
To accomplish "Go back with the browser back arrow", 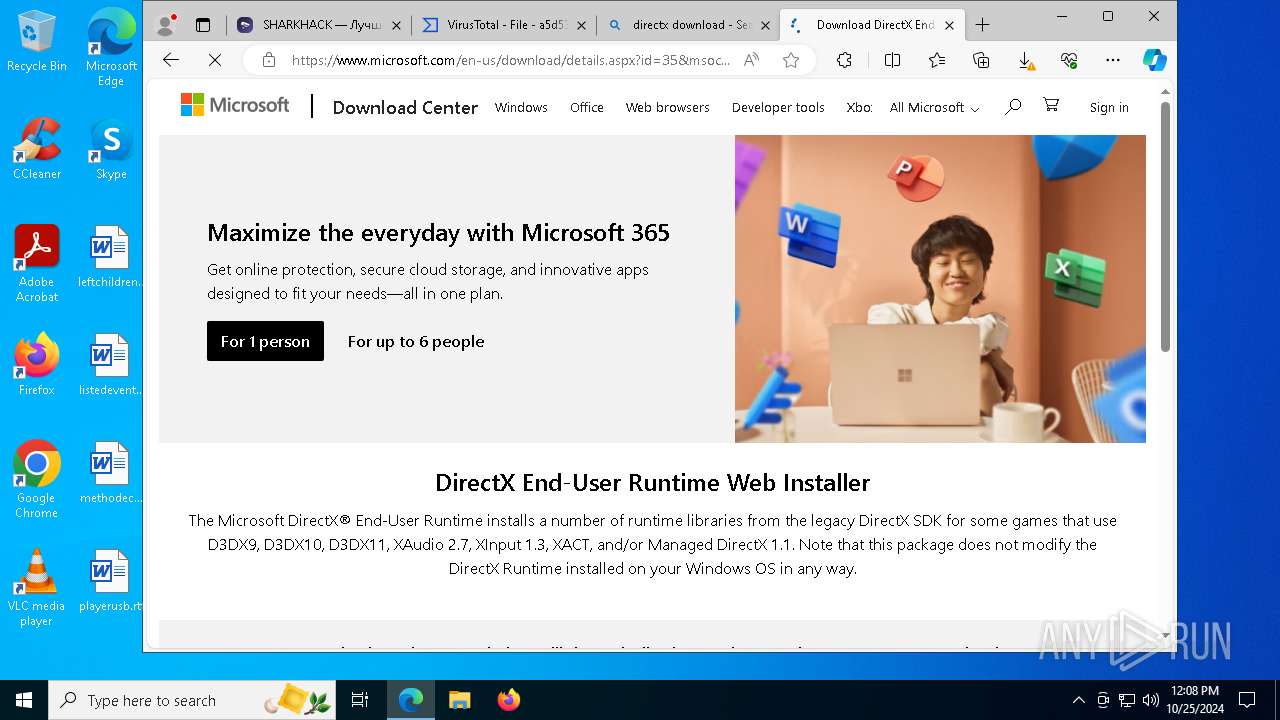I will [x=171, y=60].
